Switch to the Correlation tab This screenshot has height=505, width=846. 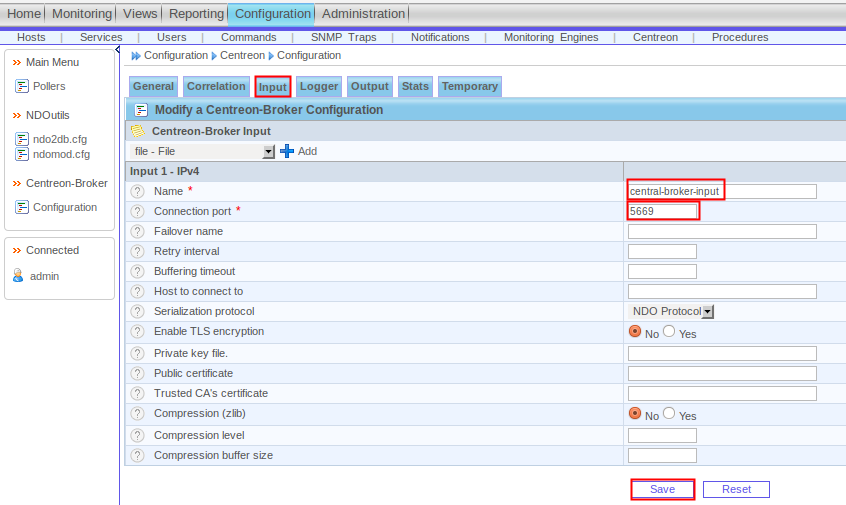tap(216, 86)
